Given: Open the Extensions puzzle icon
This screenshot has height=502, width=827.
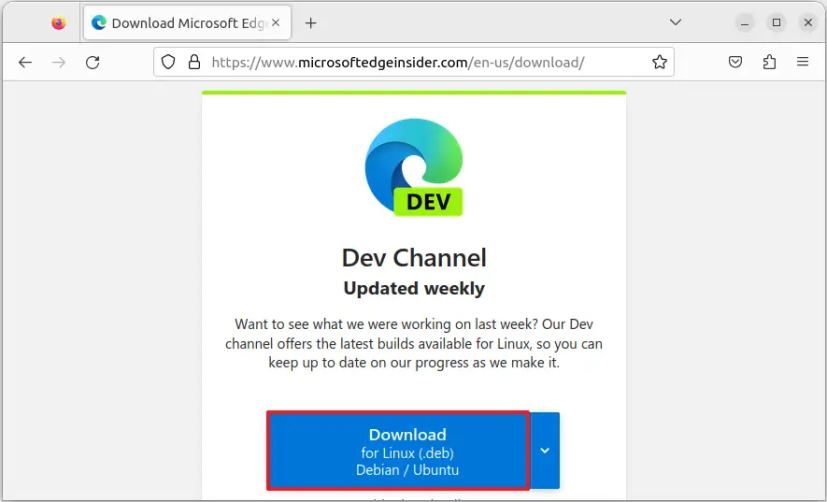Looking at the screenshot, I should 769,62.
